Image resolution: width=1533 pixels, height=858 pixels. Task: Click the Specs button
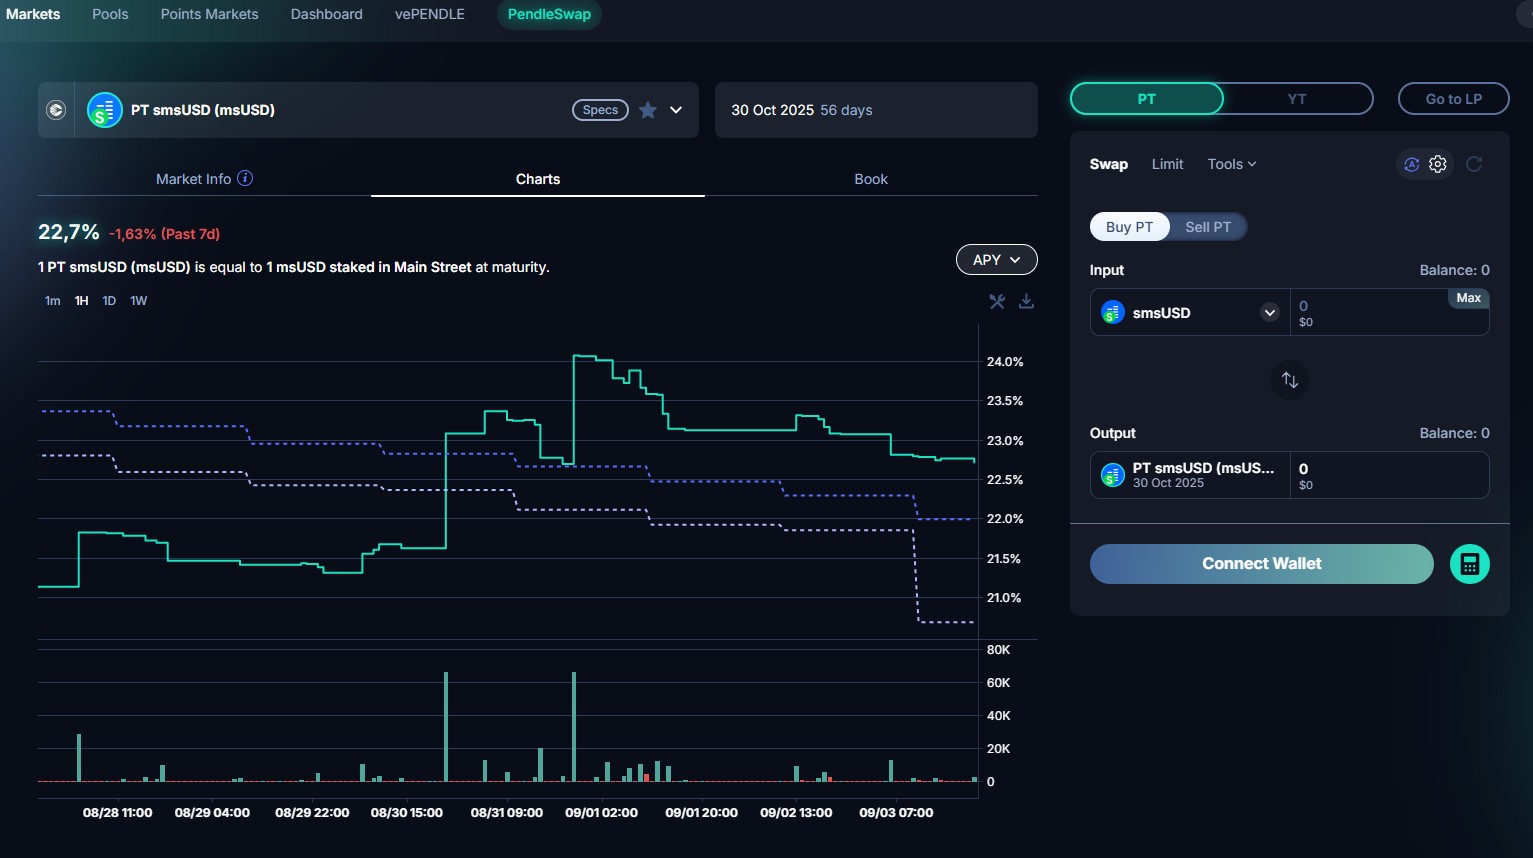pos(600,110)
